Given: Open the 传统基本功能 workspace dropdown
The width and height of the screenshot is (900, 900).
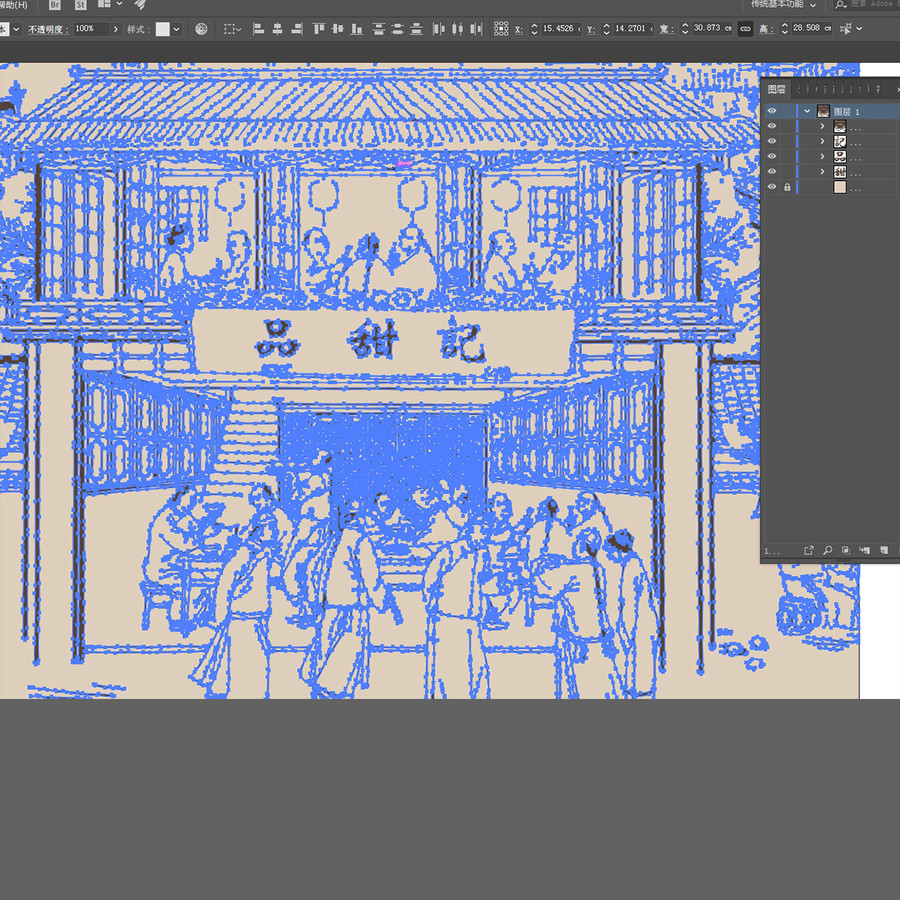Looking at the screenshot, I should click(x=783, y=5).
